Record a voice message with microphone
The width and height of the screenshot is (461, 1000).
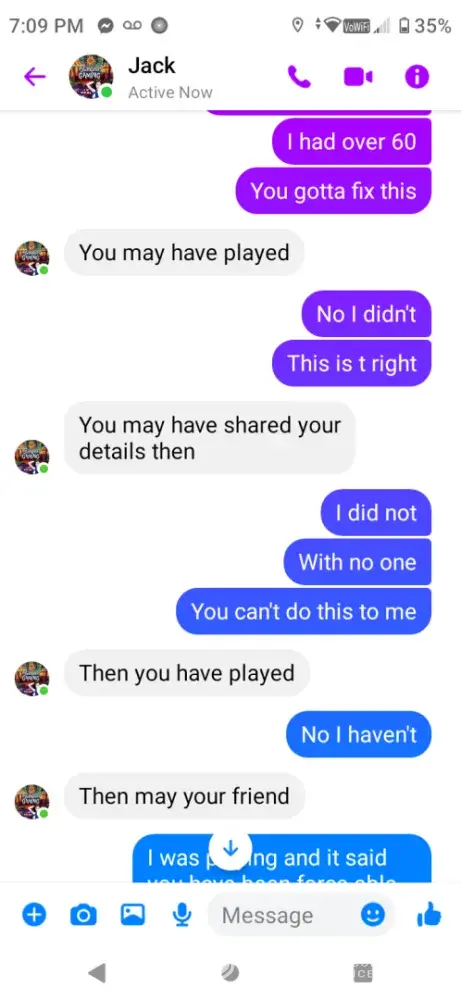point(182,916)
